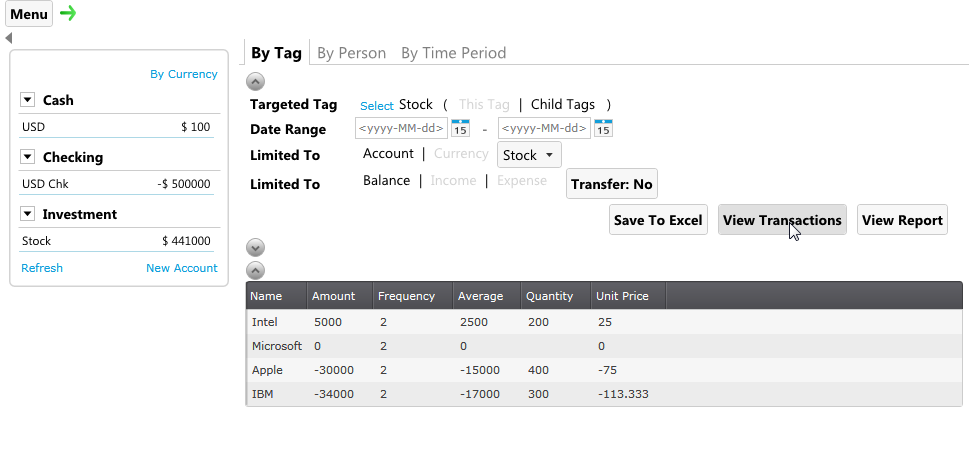Collapse the filter options with the circular up arrow
Screen dimensions: 971x474
[x=255, y=81]
